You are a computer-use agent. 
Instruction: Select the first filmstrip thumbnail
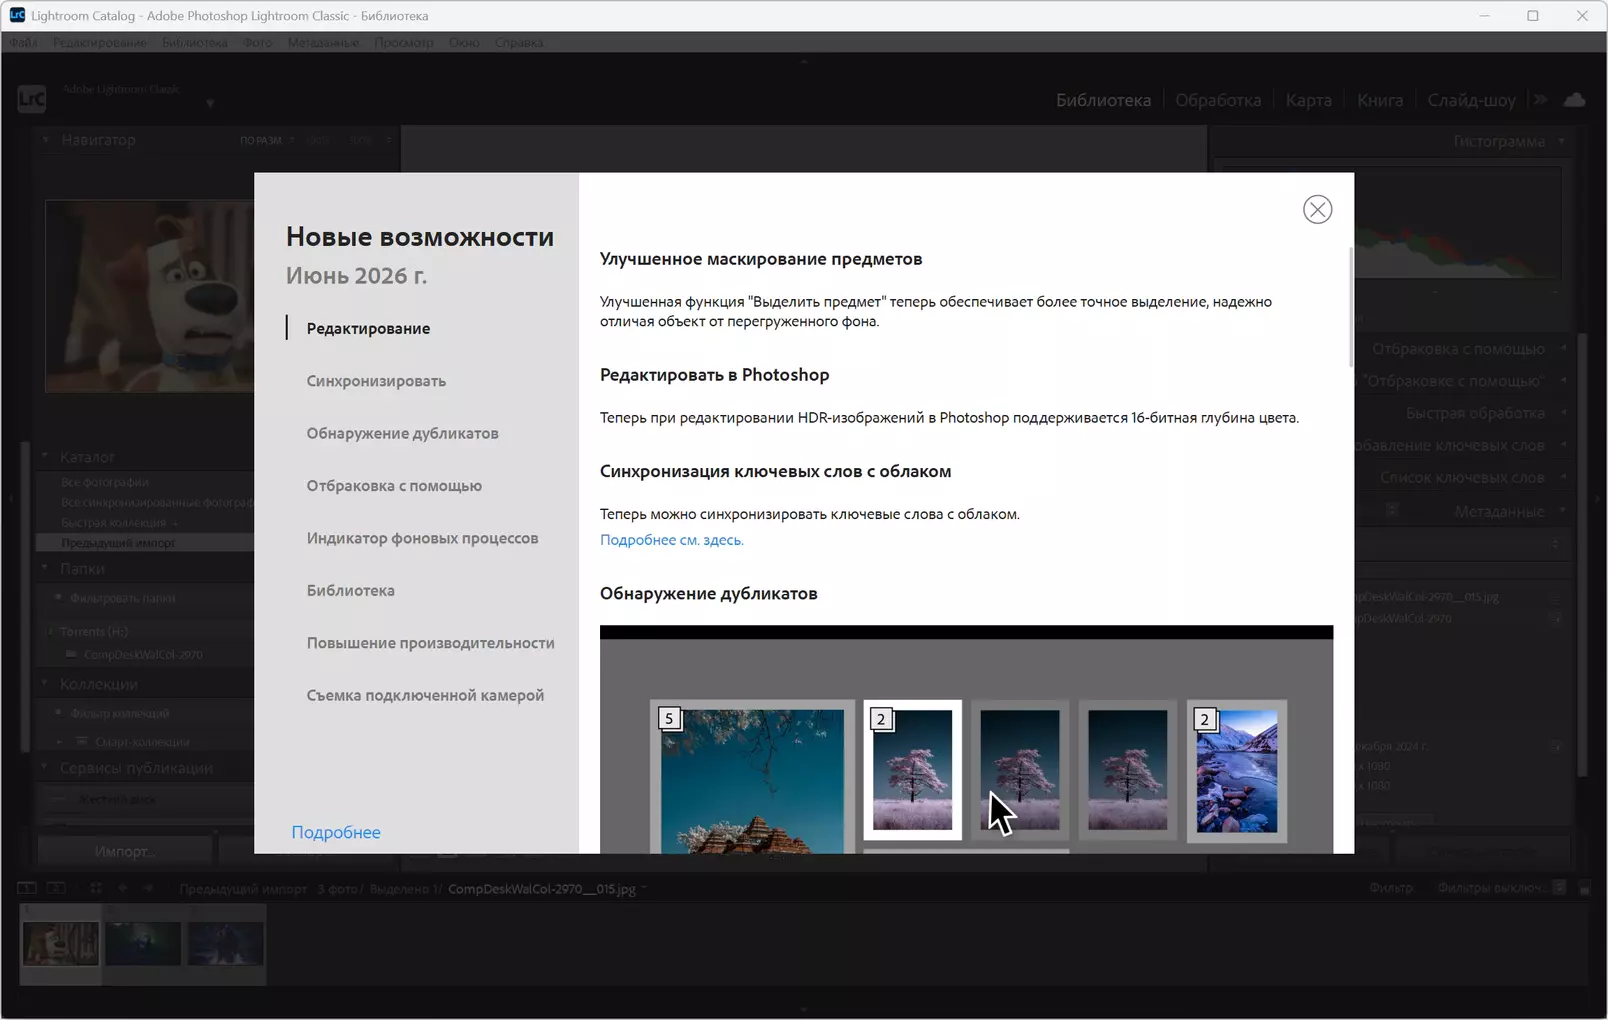(61, 944)
